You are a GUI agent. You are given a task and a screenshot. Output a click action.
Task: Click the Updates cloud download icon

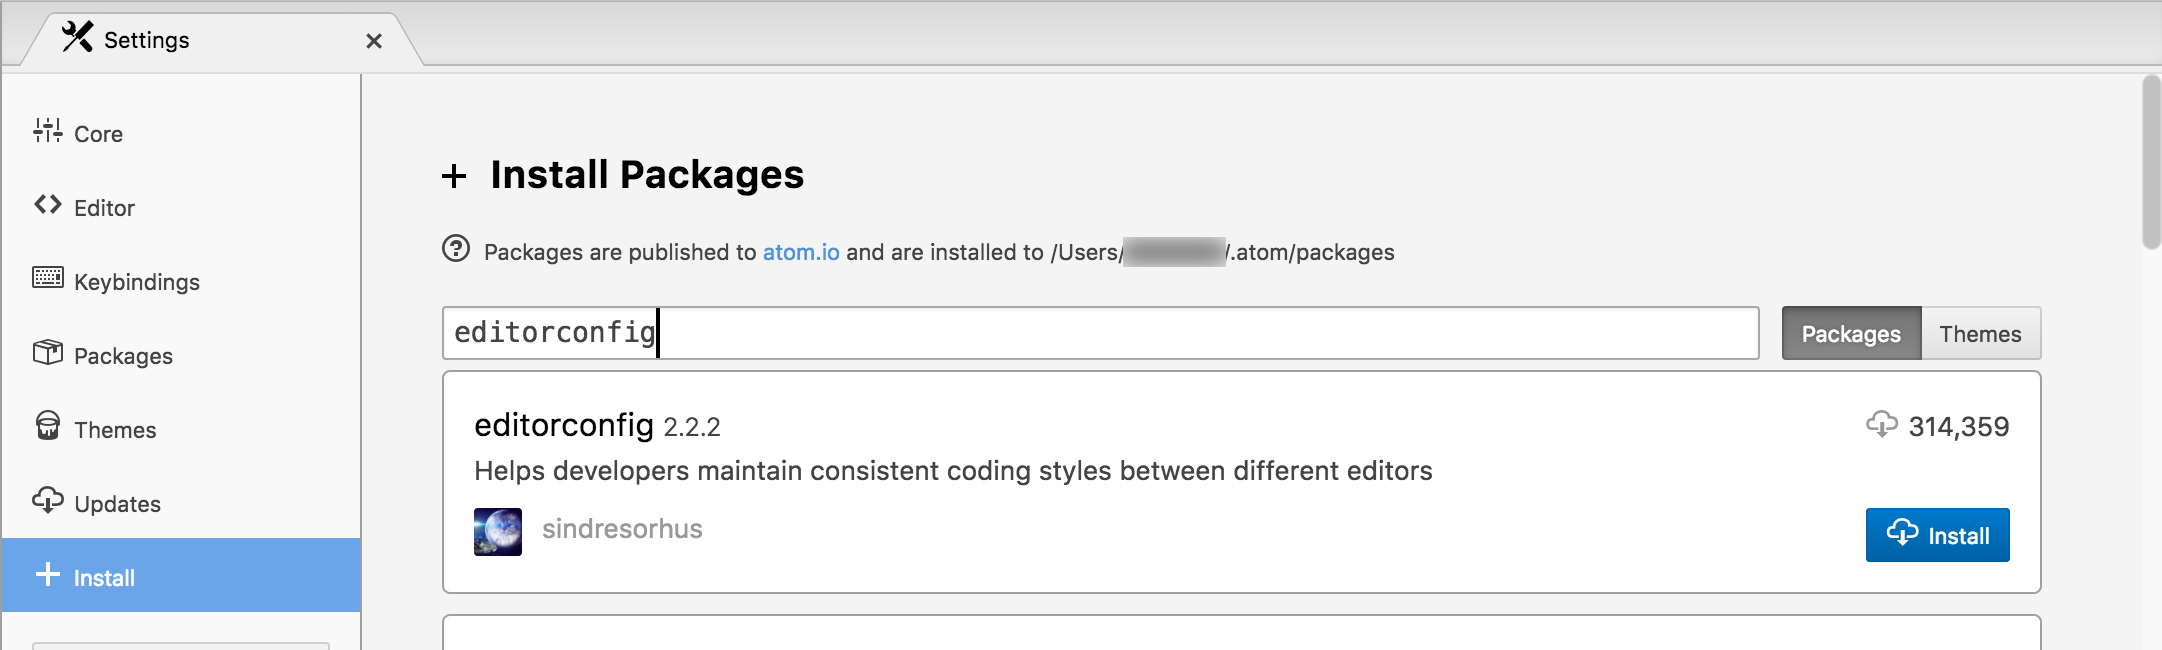coord(48,500)
